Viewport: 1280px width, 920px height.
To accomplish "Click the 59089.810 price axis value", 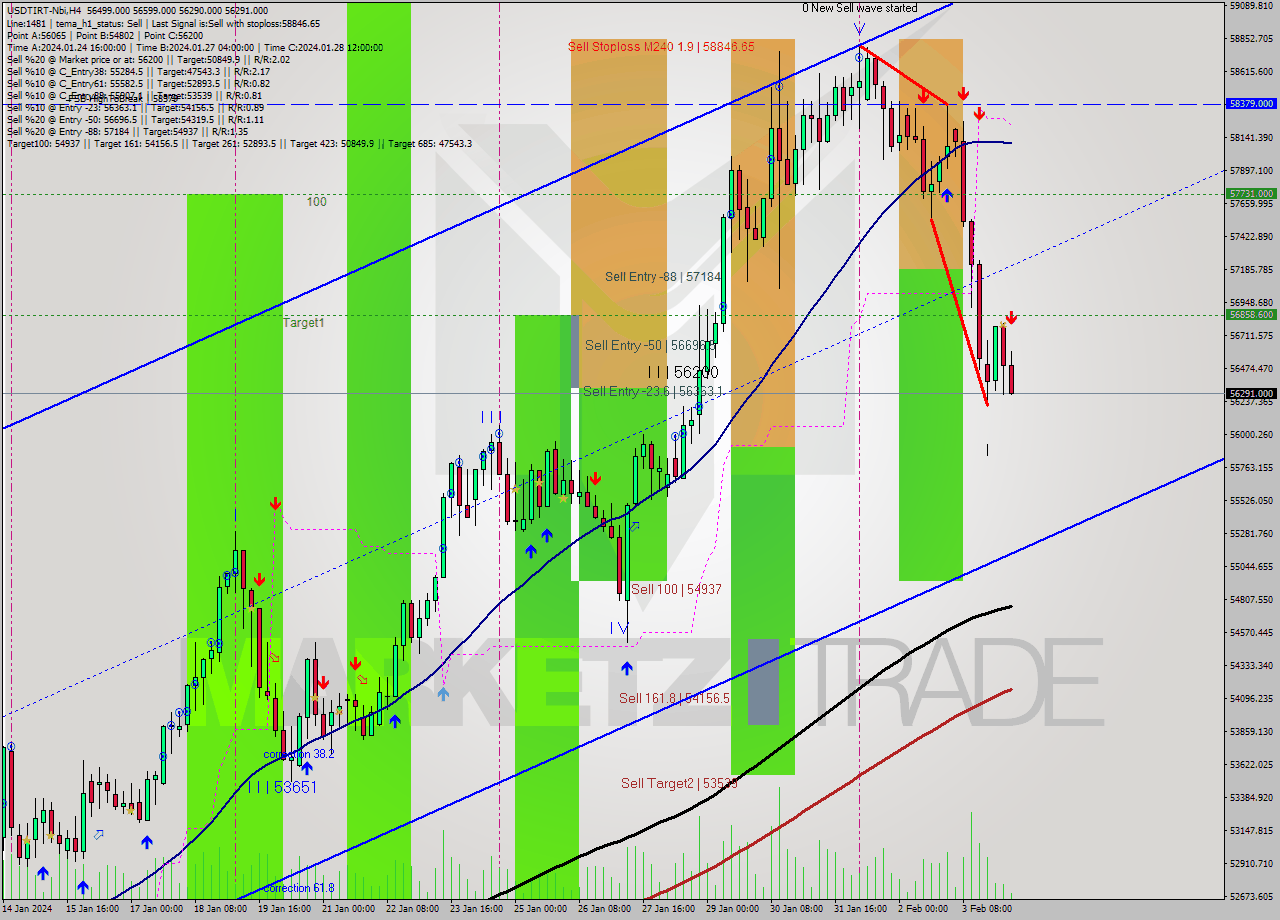I will point(1251,5).
